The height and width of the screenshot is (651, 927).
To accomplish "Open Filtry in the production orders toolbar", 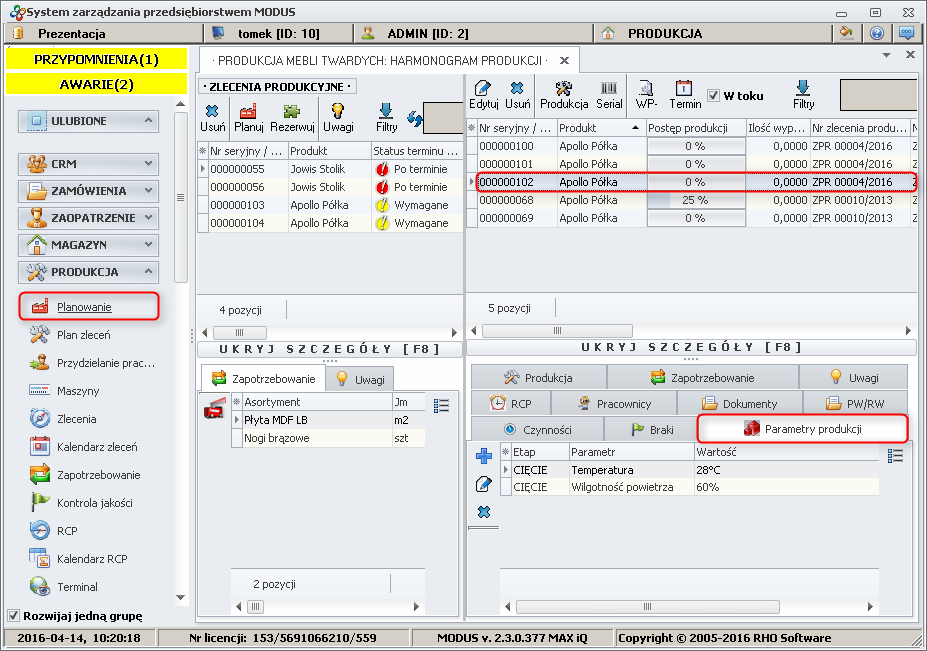I will click(386, 116).
